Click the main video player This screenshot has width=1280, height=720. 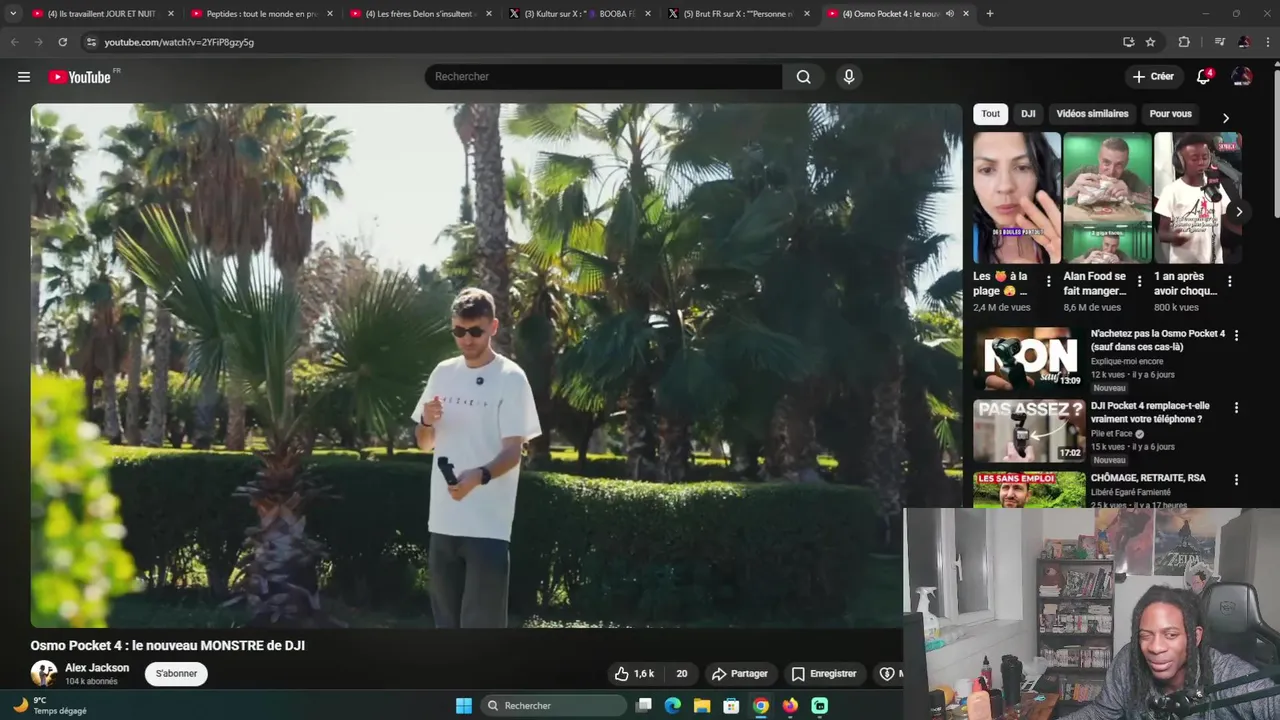496,366
